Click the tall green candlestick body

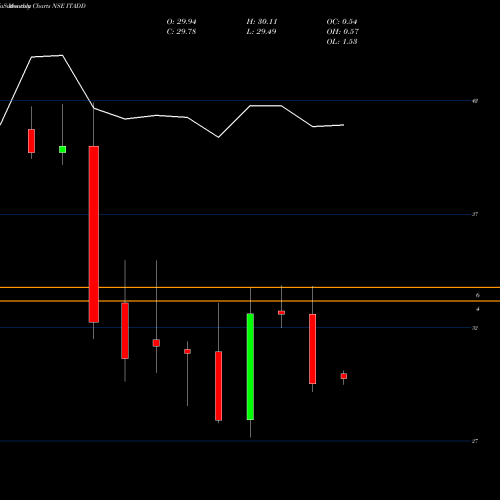250,367
